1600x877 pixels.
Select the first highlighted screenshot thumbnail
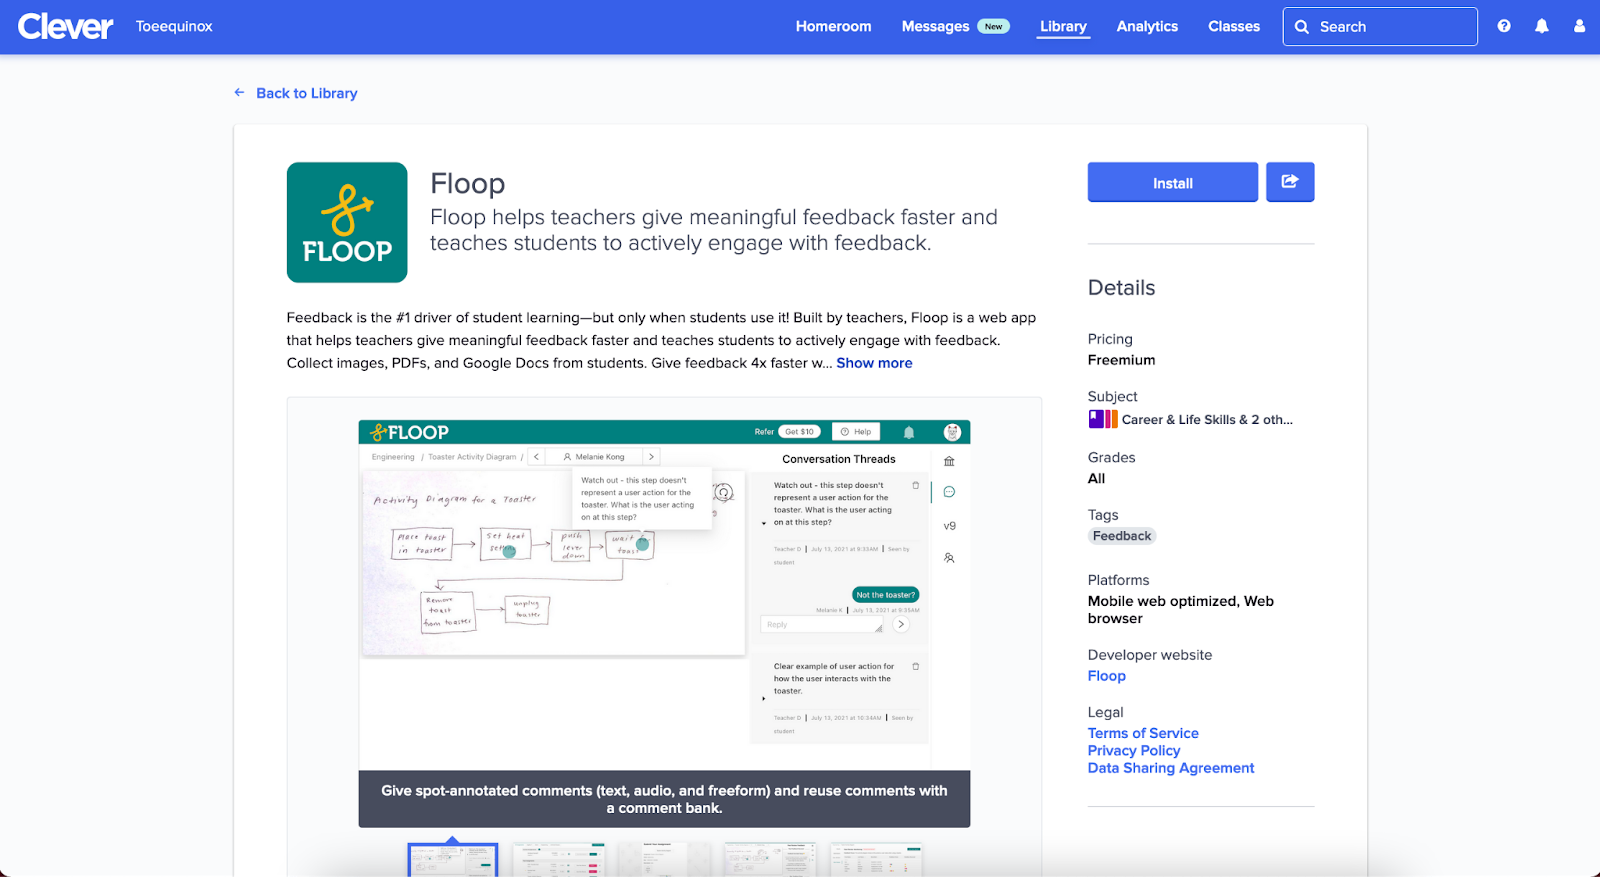452,860
